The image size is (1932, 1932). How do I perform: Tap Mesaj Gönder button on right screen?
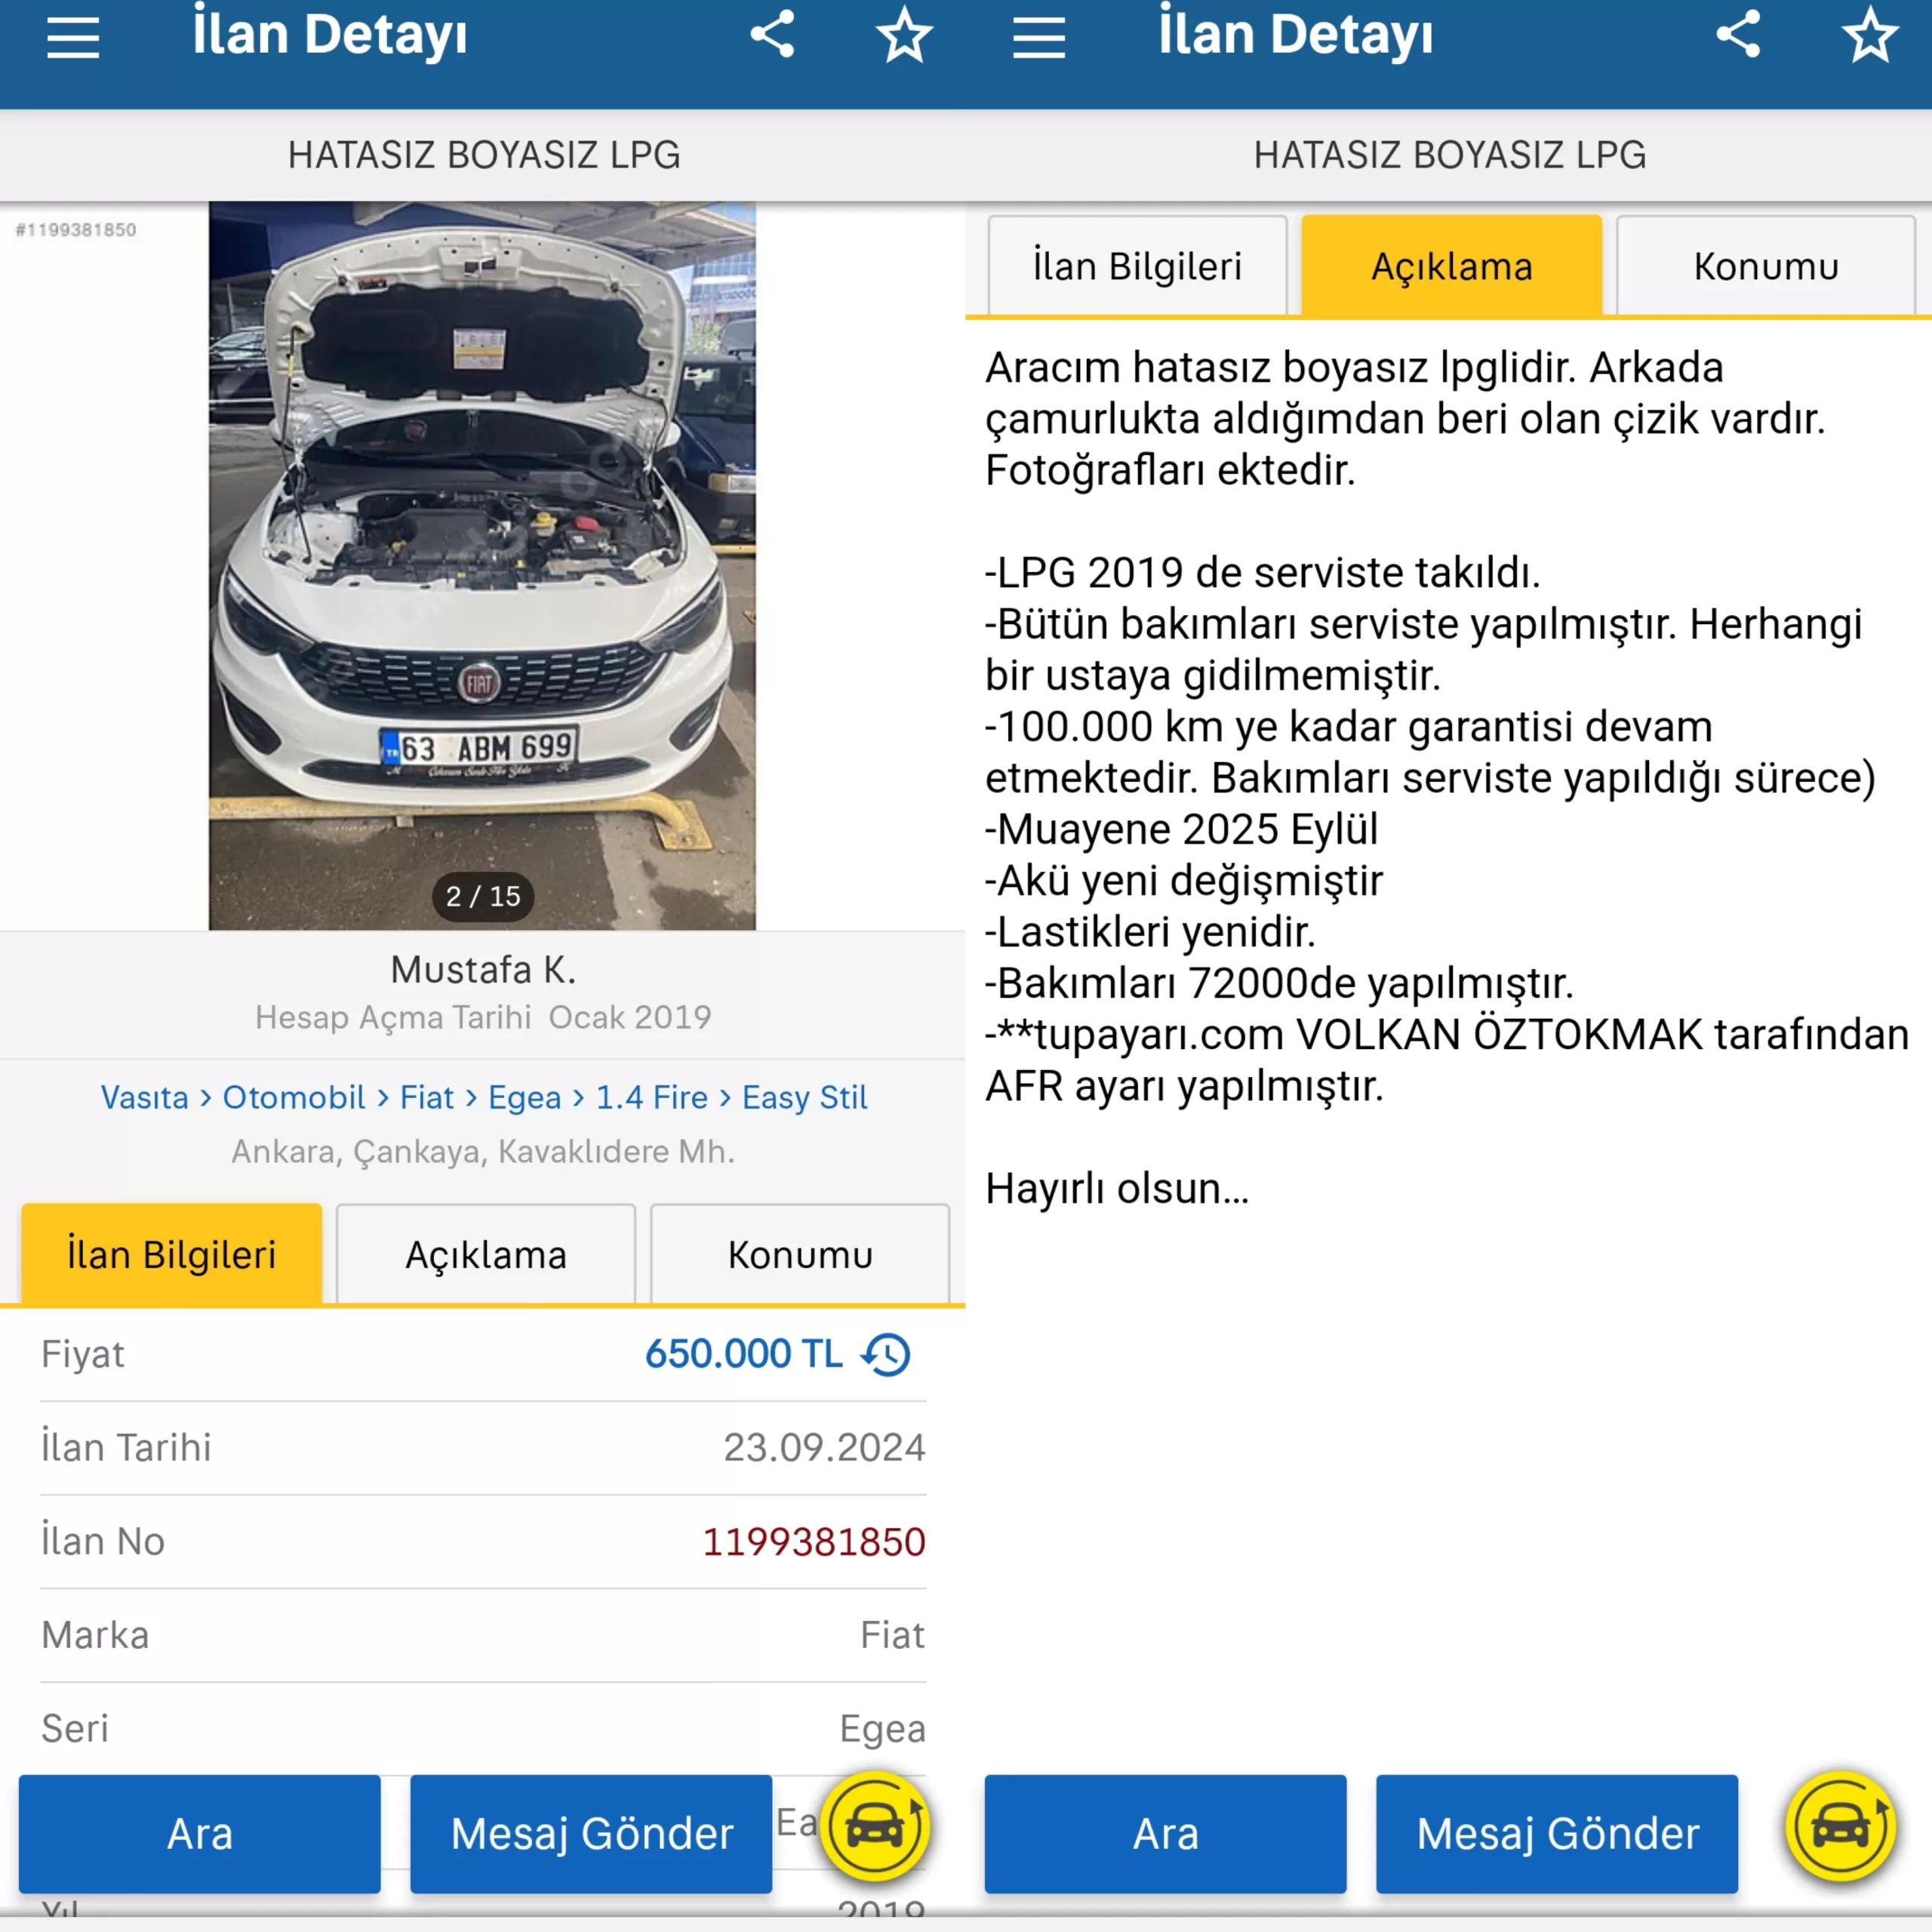1557,1834
